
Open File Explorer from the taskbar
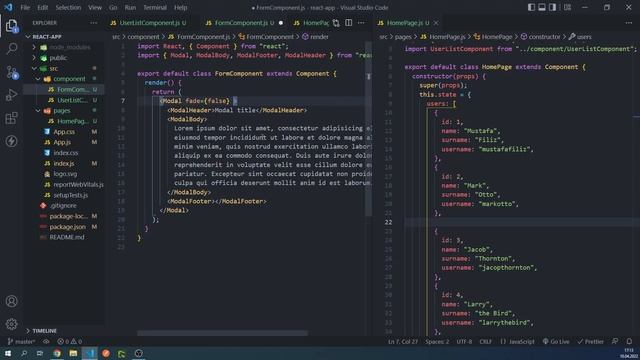click(x=73, y=353)
